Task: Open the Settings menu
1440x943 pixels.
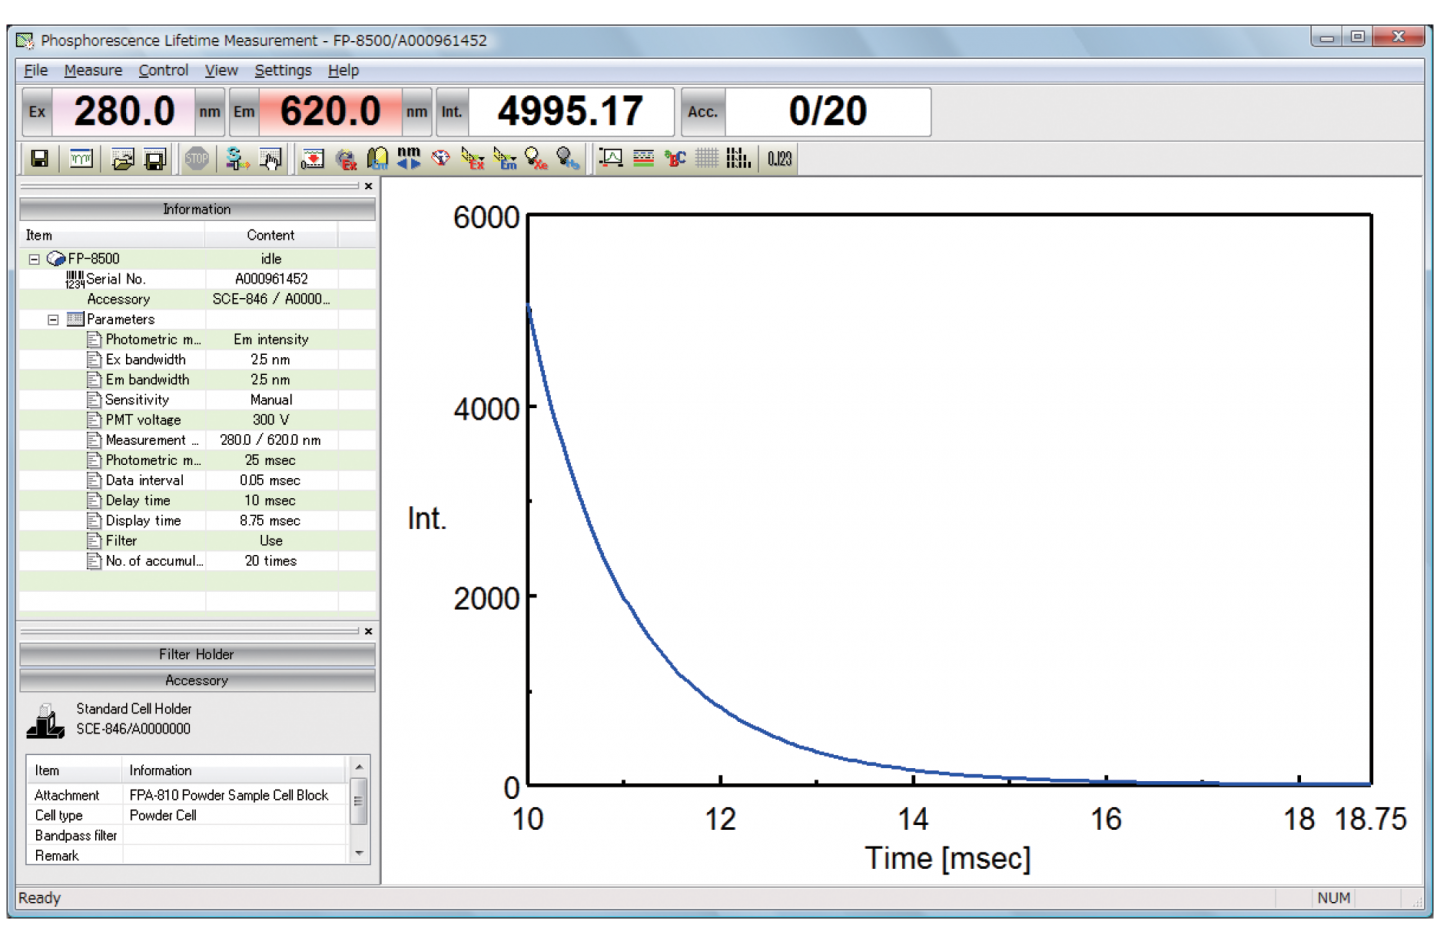Action: coord(283,70)
